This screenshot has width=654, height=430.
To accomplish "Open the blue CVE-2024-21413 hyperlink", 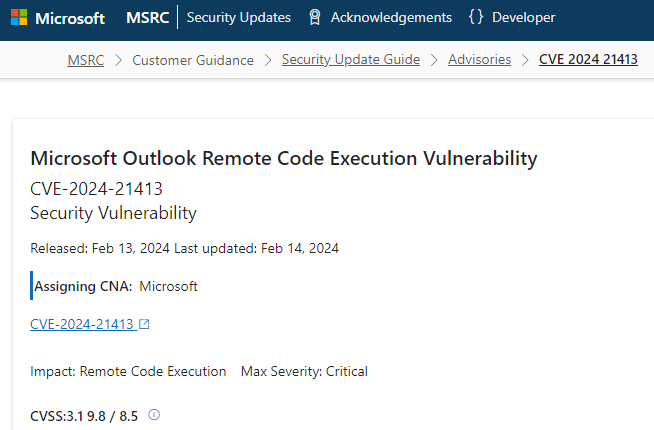I will 82,324.
